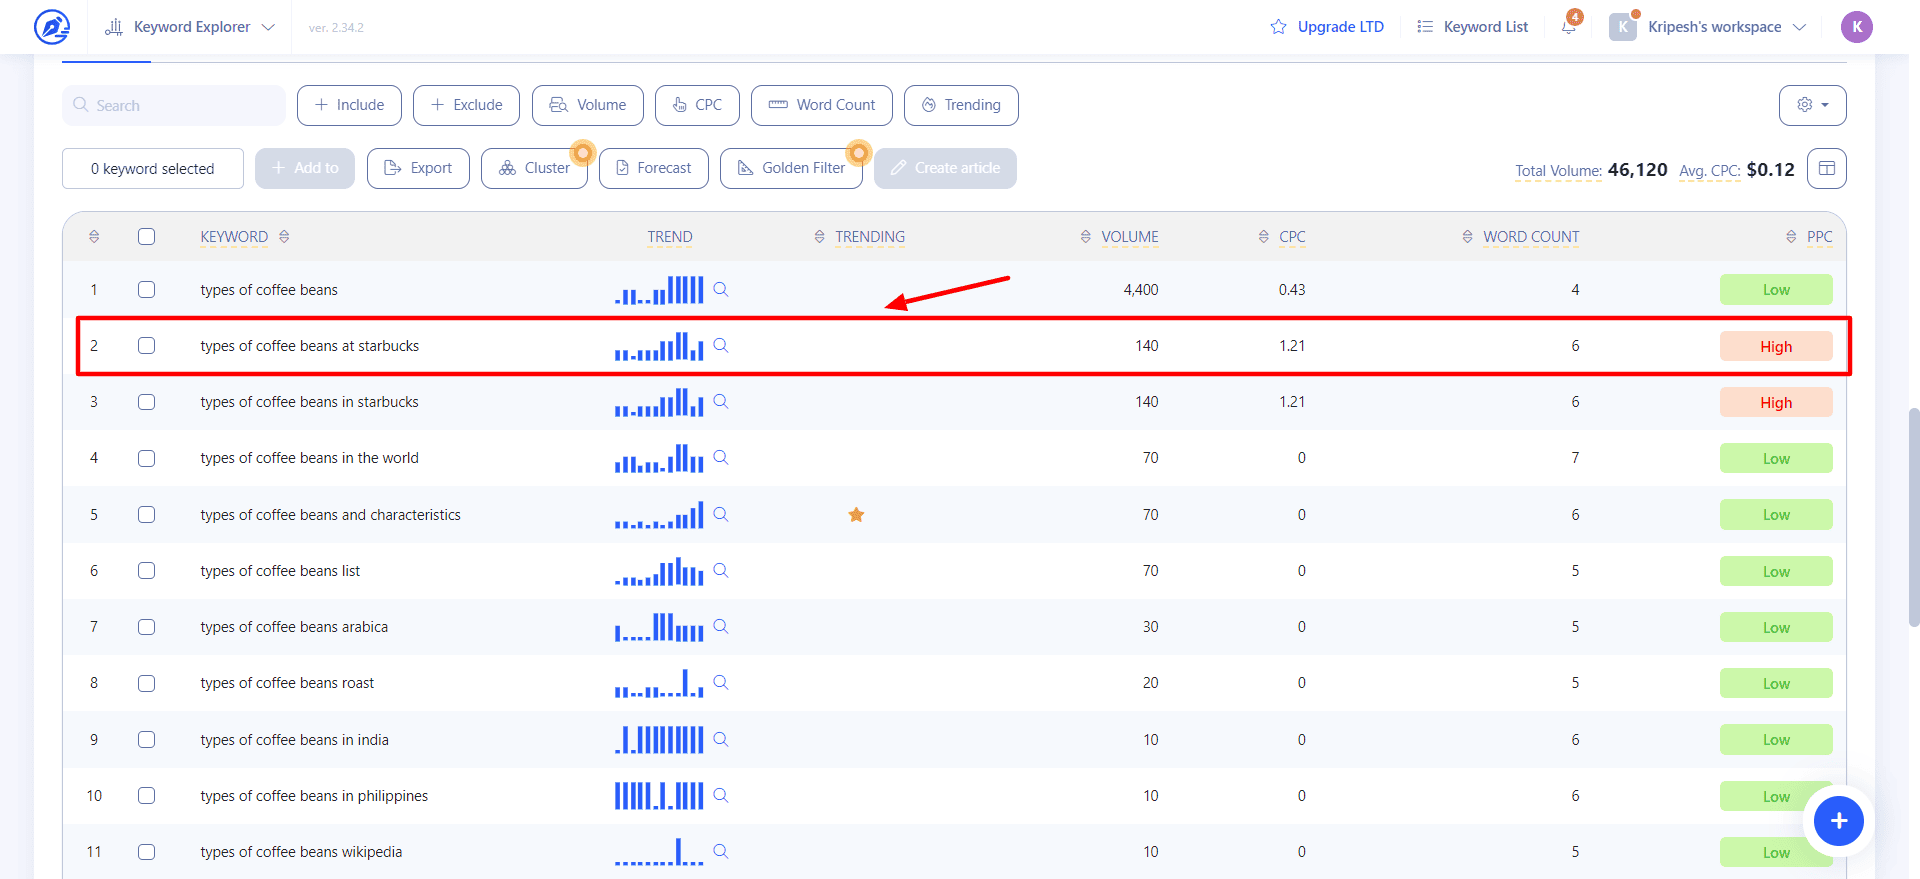1920x879 pixels.
Task: Select checkbox for 'types of coffee beans arabica'
Action: 147,627
